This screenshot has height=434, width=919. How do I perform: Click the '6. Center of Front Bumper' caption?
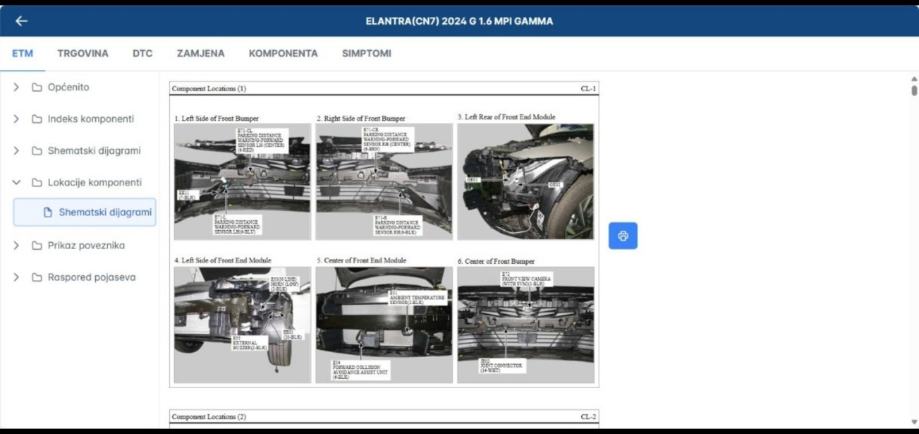click(x=496, y=261)
